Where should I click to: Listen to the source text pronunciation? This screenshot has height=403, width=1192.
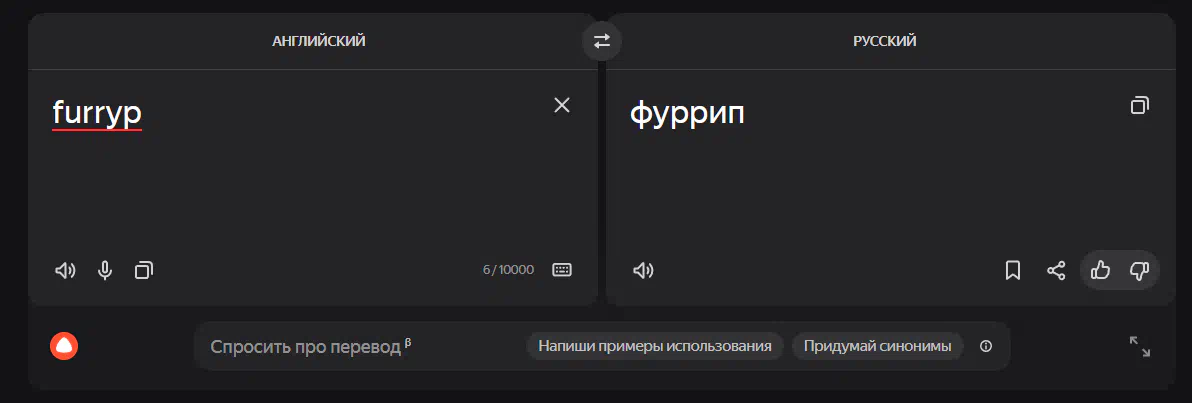coord(65,270)
